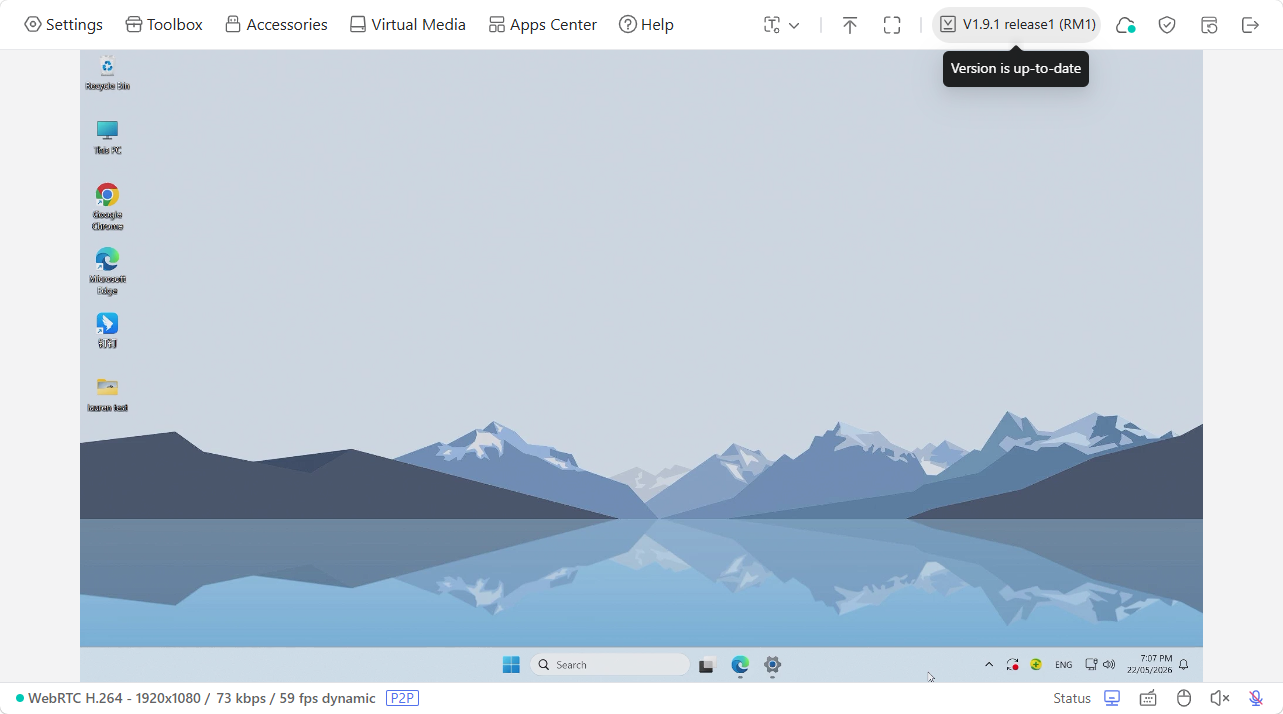
Task: Open the Apps Center menu
Action: click(x=542, y=24)
